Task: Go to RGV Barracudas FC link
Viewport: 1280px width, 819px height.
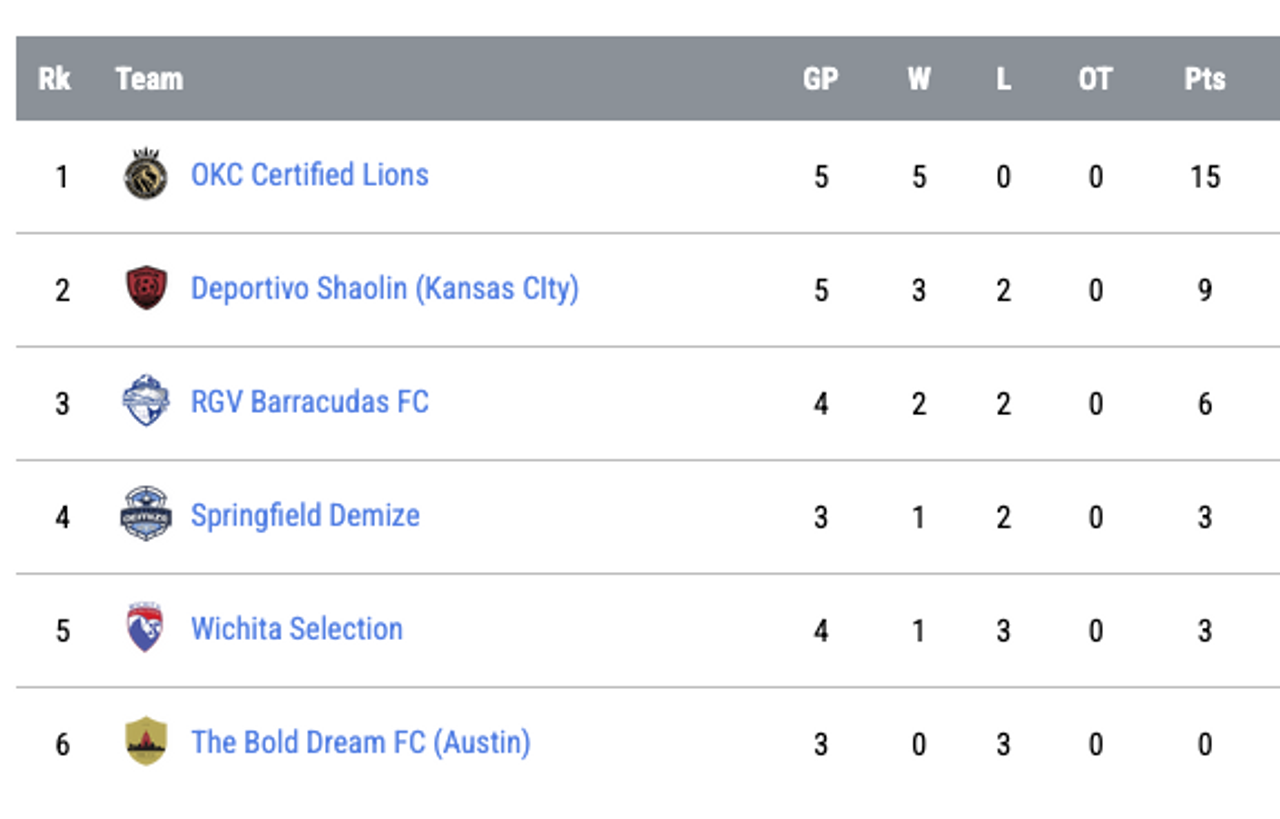Action: tap(309, 401)
